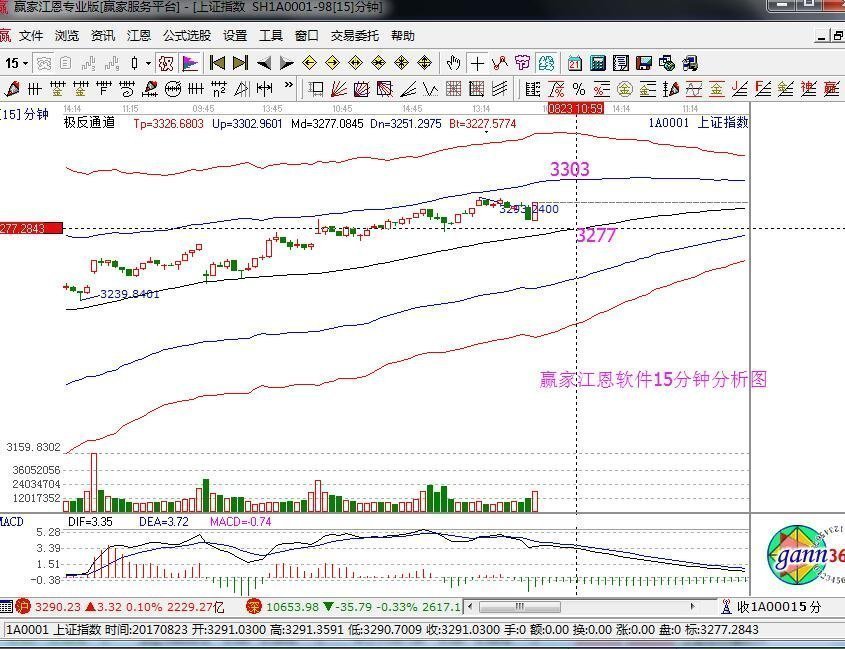Open the 设置 menu

coord(235,36)
